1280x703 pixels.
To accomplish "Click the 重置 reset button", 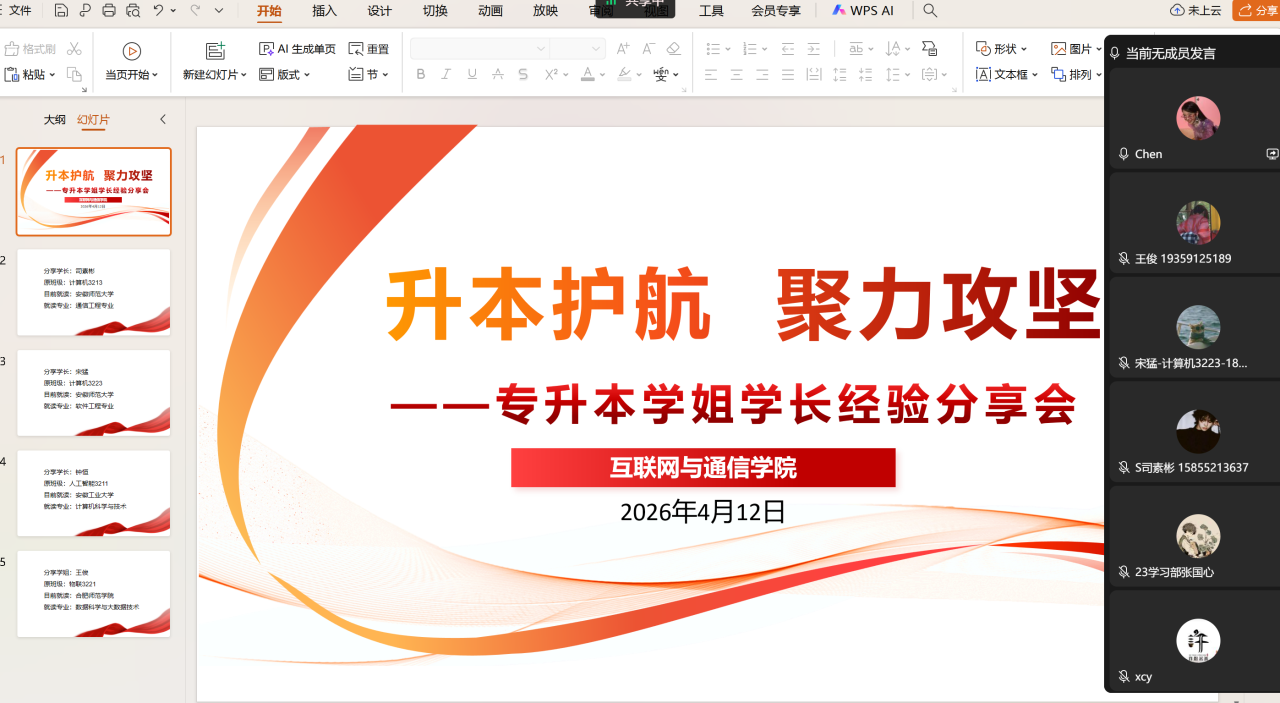I will 369,49.
